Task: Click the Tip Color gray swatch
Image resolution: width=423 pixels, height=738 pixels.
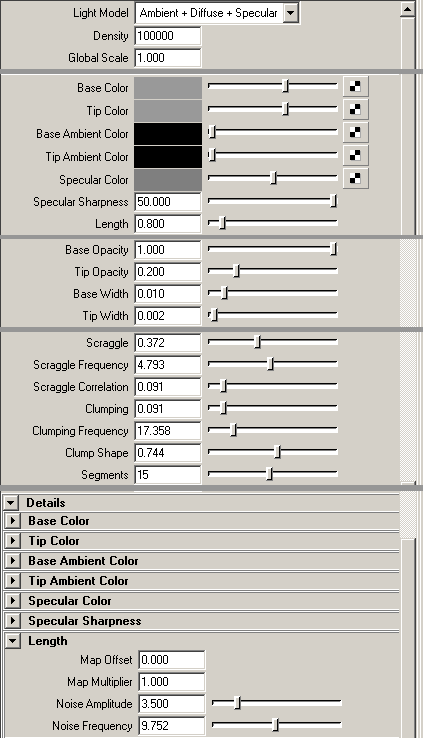Action: pyautogui.click(x=168, y=111)
